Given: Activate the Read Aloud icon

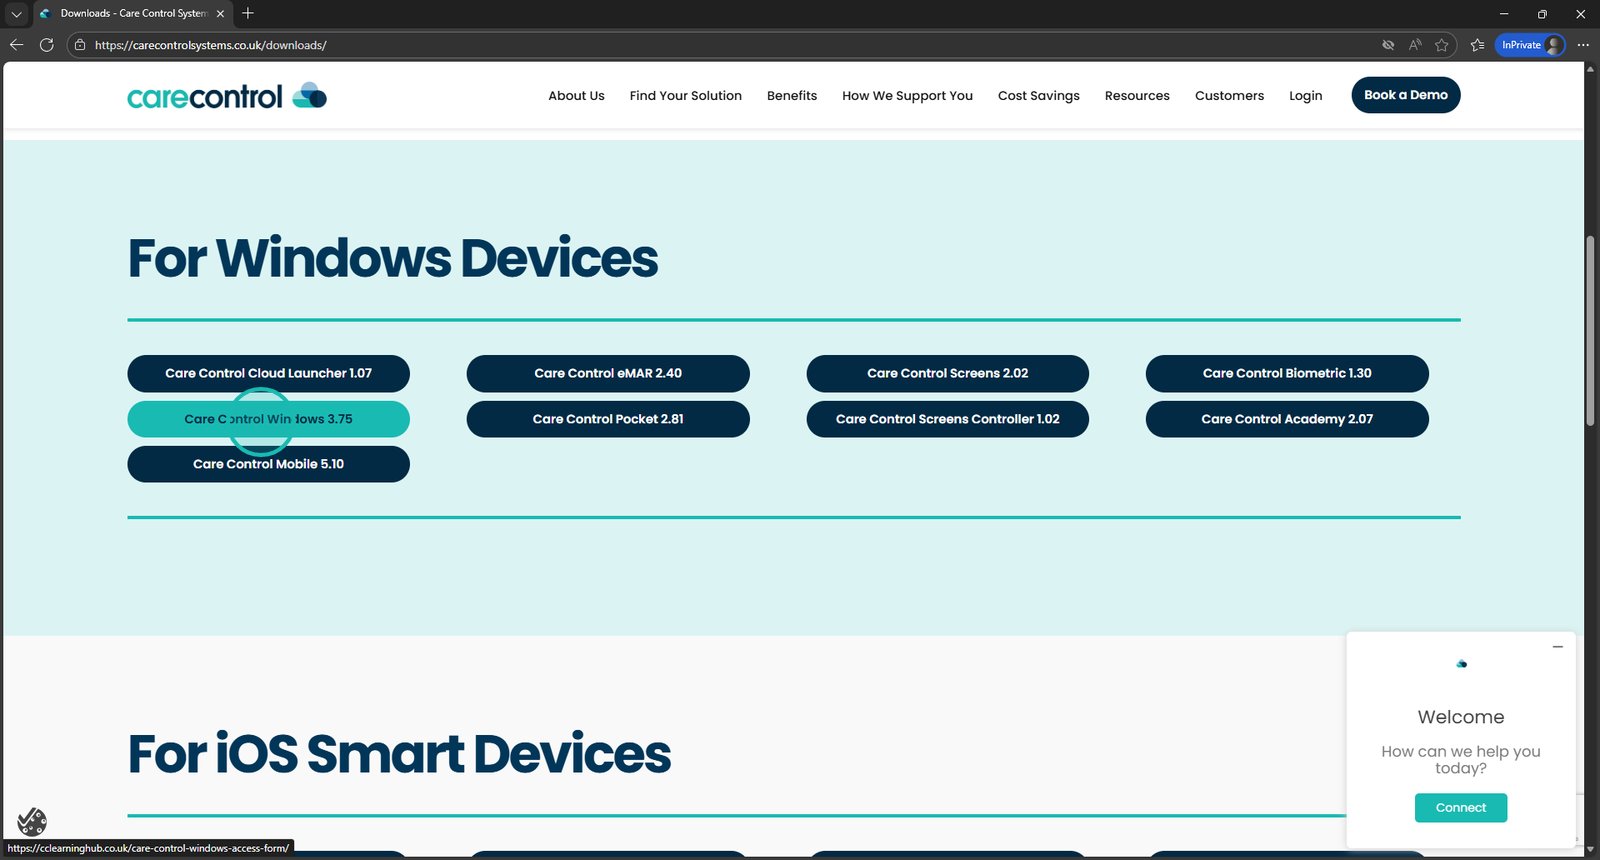Looking at the screenshot, I should (1415, 45).
